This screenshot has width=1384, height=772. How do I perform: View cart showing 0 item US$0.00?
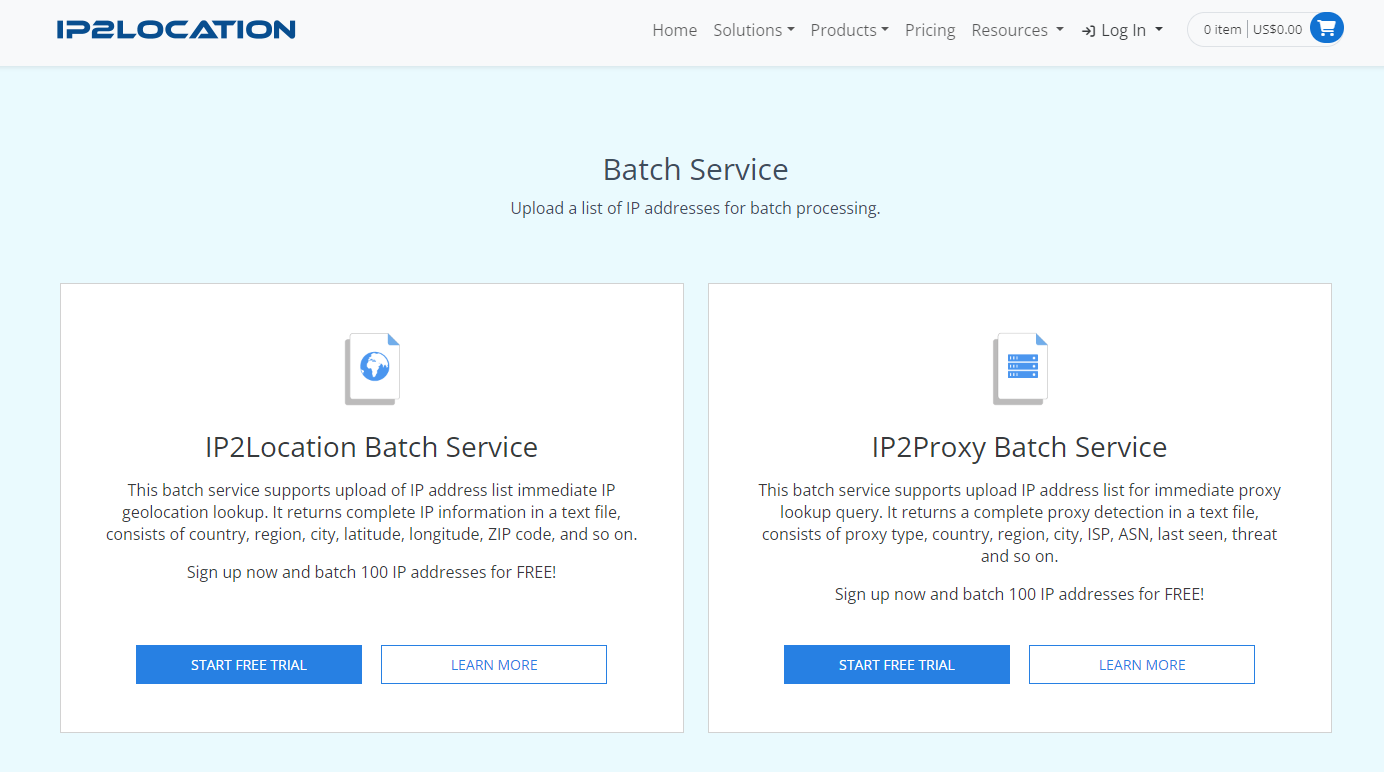(x=1265, y=29)
